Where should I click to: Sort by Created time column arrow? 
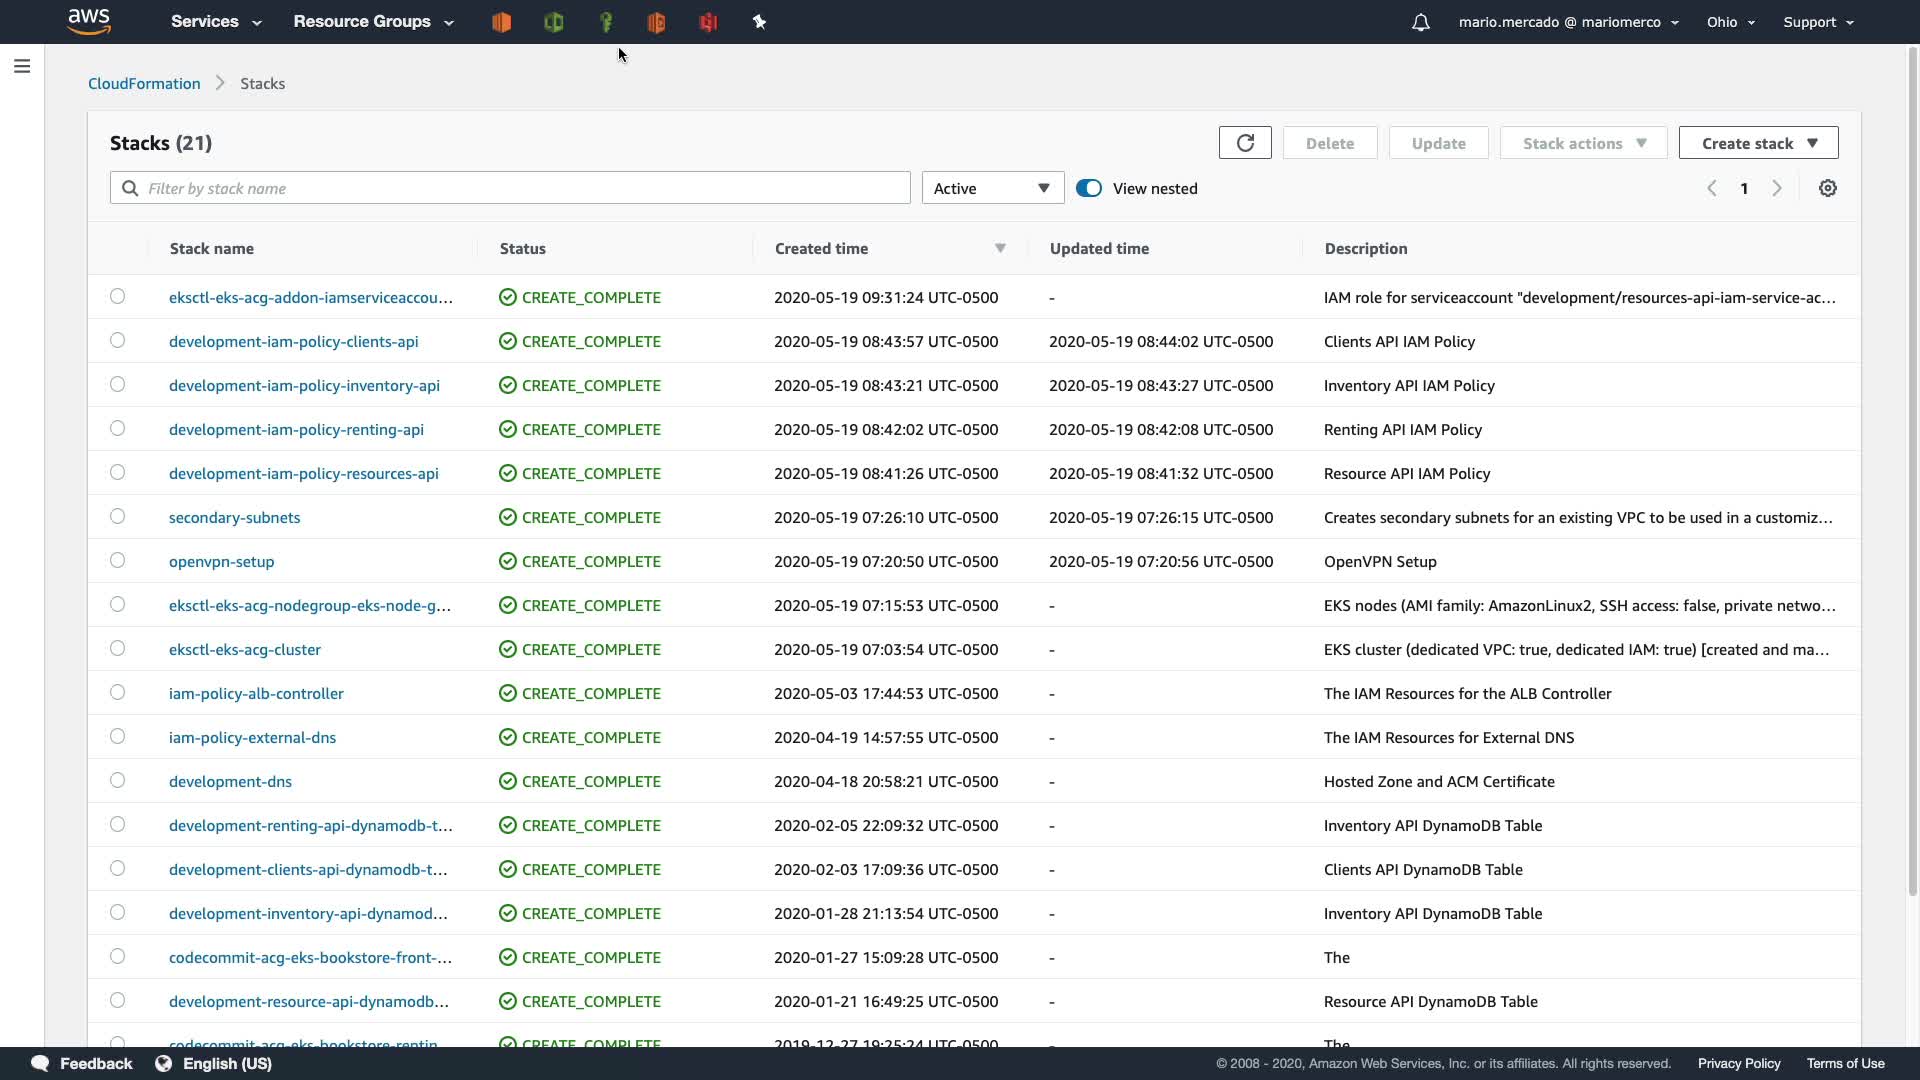[x=1000, y=248]
